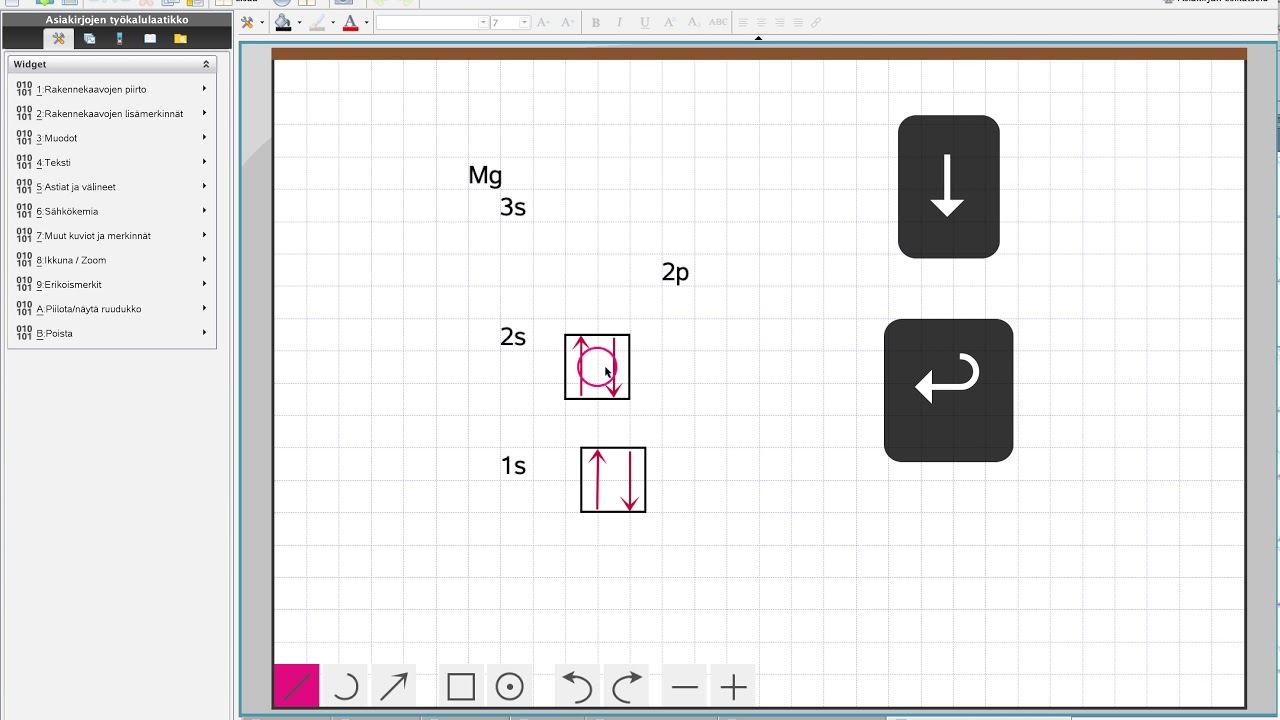Select the straight line drawing tool
The image size is (1280, 720).
[297, 687]
